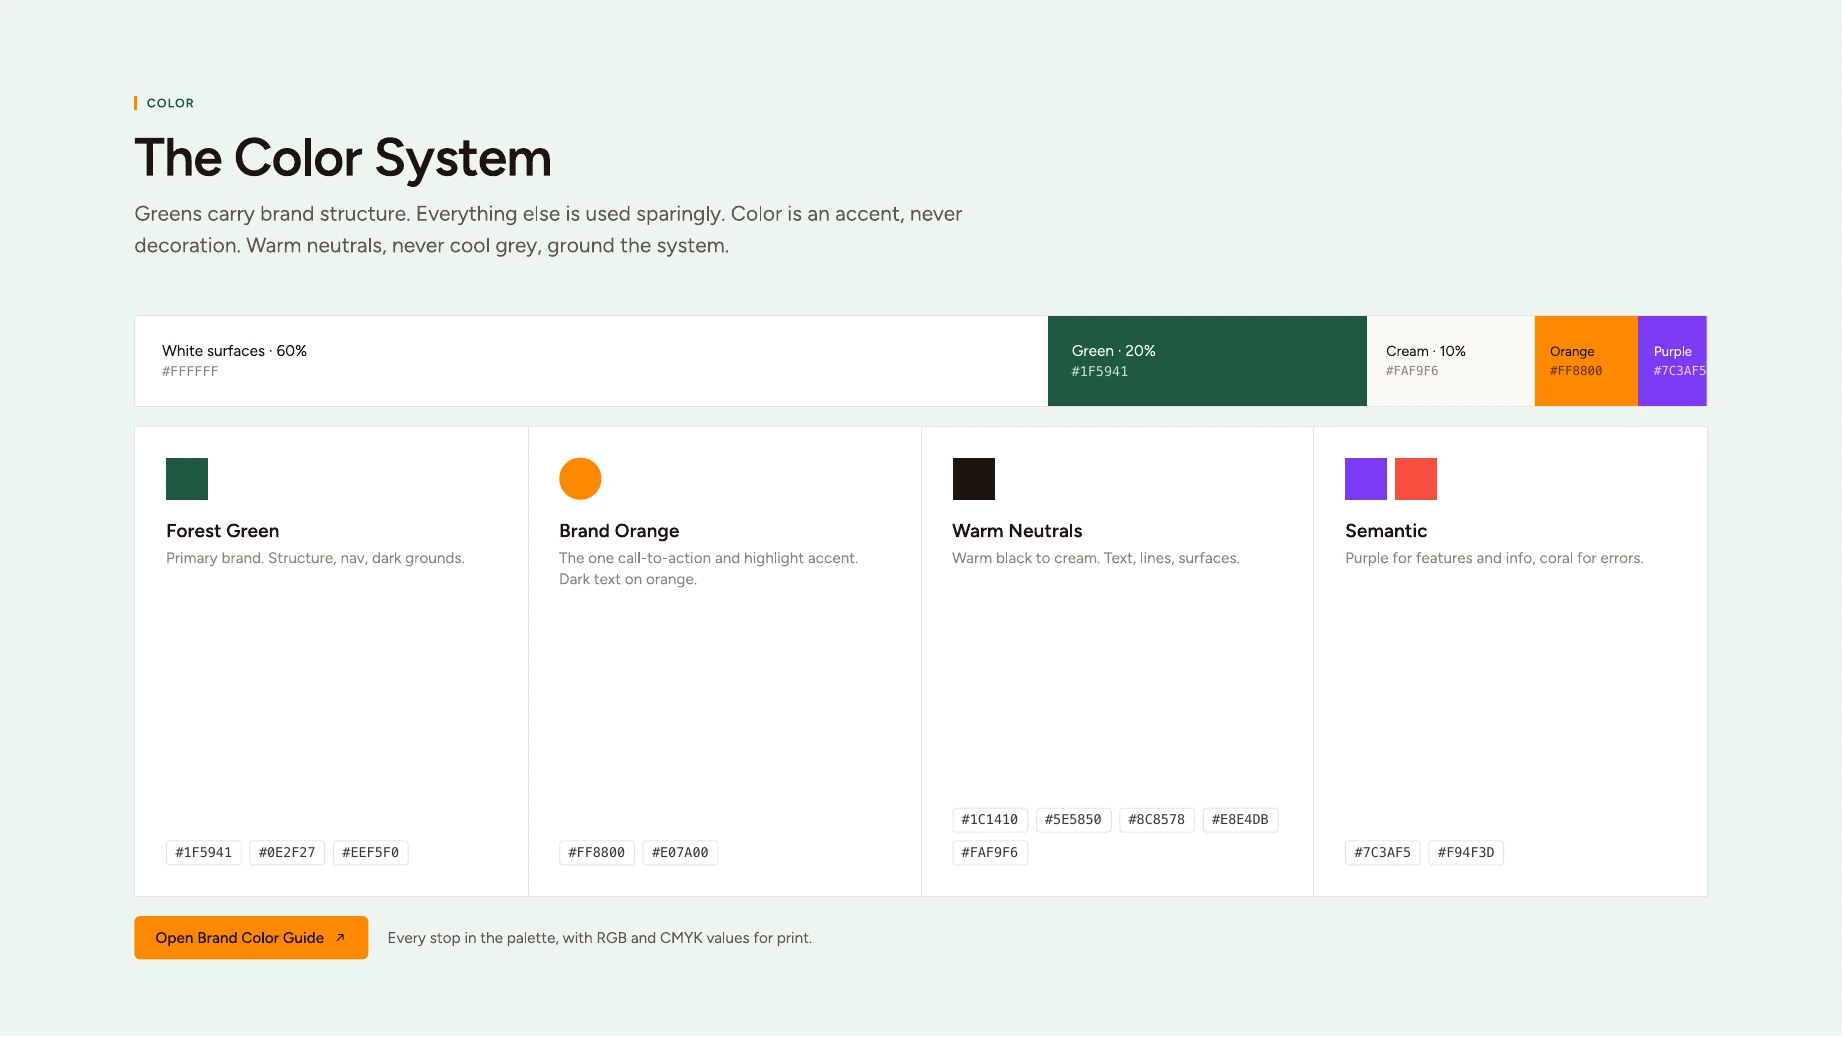Open Brand Color Guide button
Screen dimensions: 1844x1037
coord(251,937)
